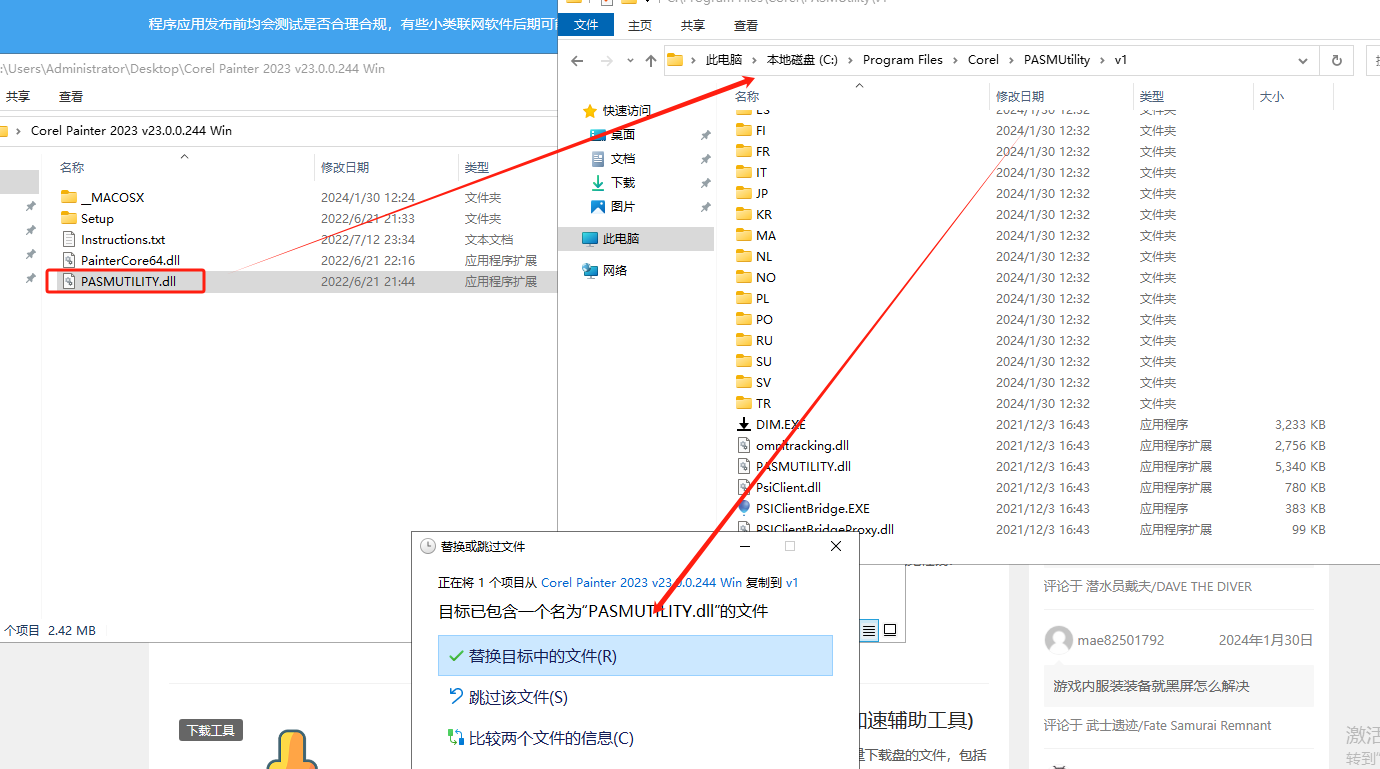Screen dimensions: 1380x769
Task: Open the 查看 tab in the v1 window
Action: click(x=746, y=25)
